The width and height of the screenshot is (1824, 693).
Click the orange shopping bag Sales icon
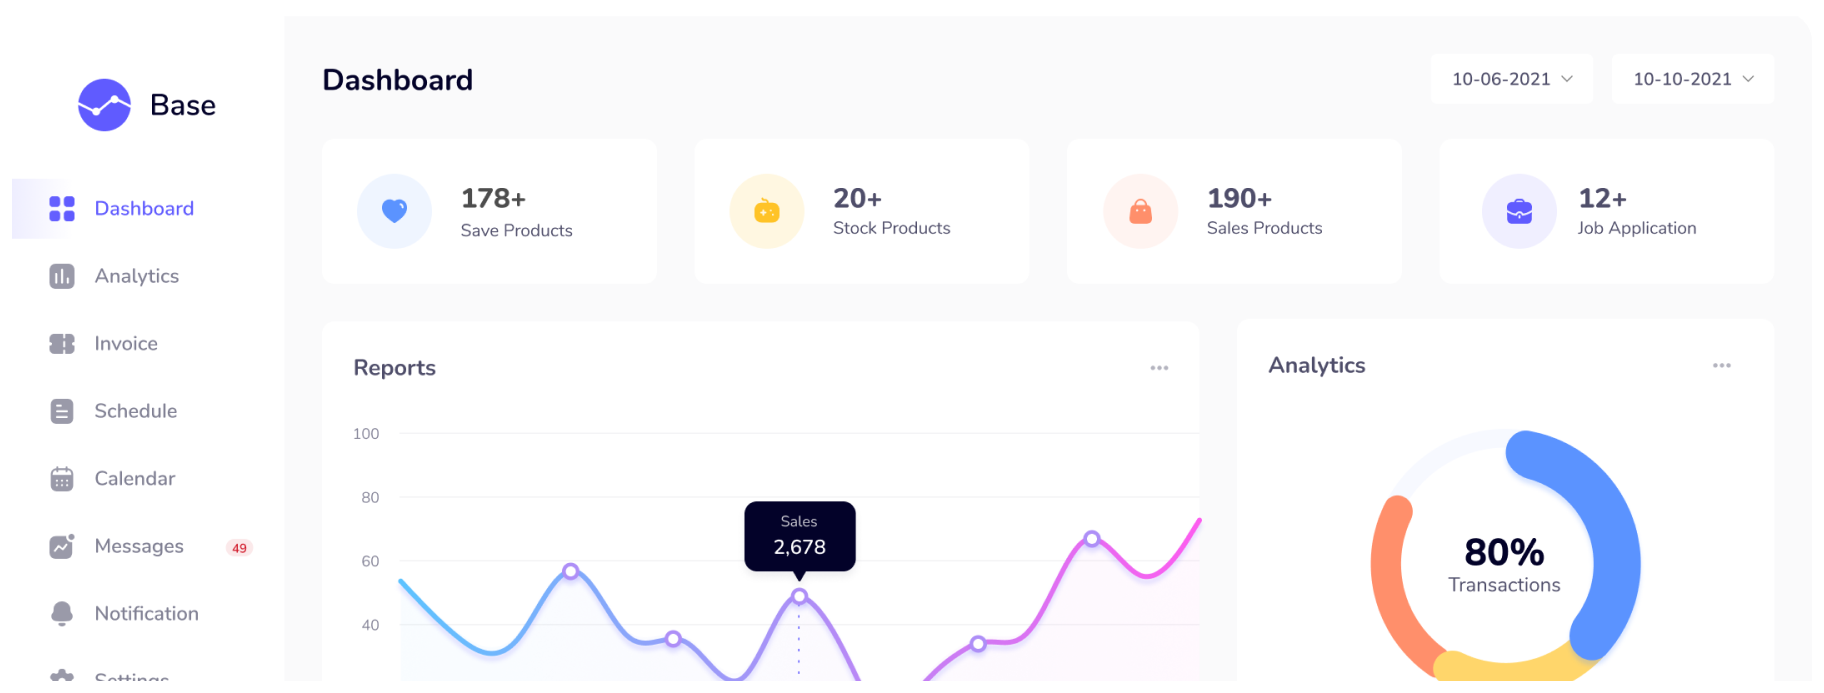(1140, 211)
